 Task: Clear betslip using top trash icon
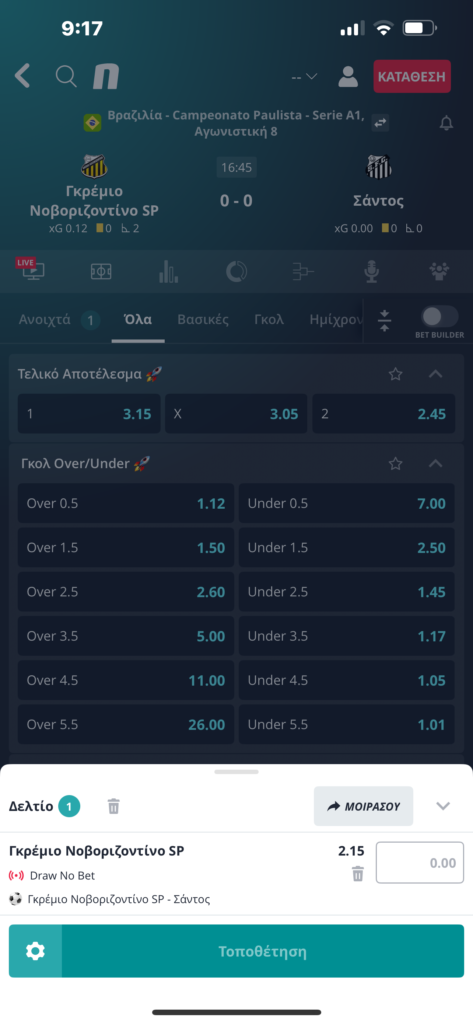(114, 807)
